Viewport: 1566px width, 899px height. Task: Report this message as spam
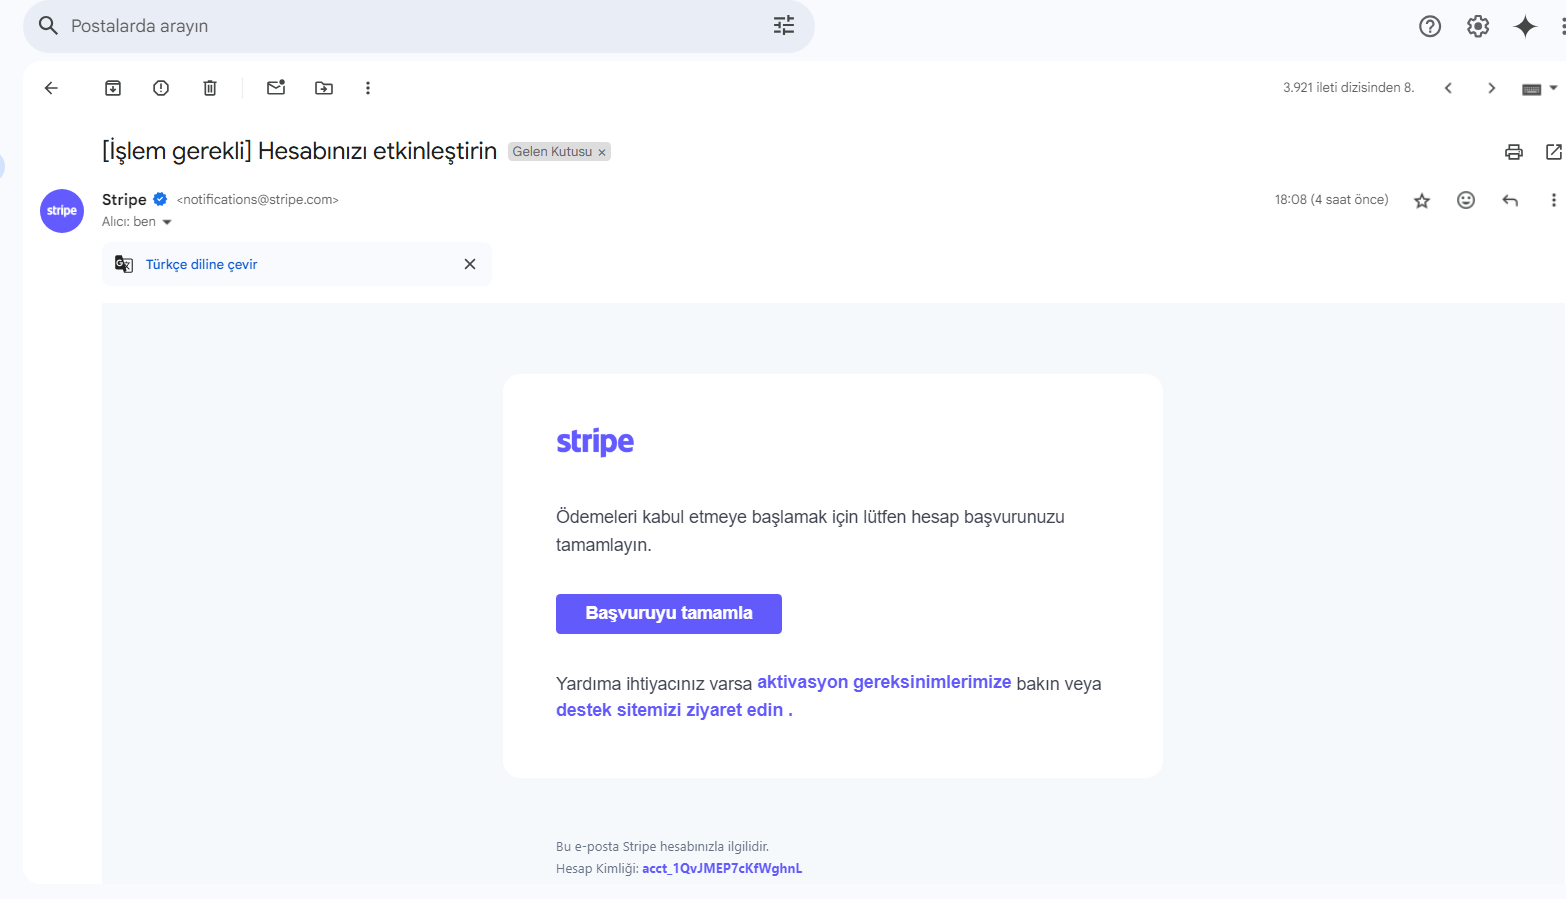coord(161,88)
